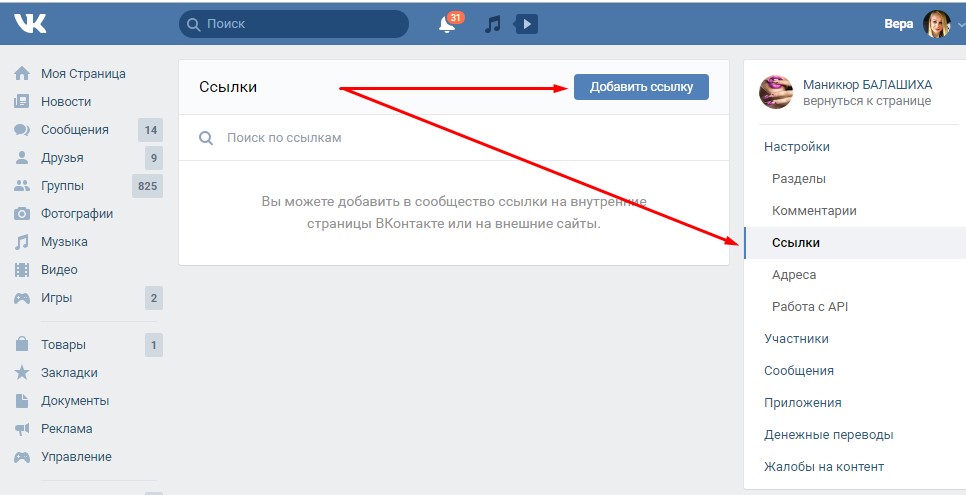Image resolution: width=966 pixels, height=495 pixels.
Task: Open Закладки in left menu
Action: coord(69,372)
